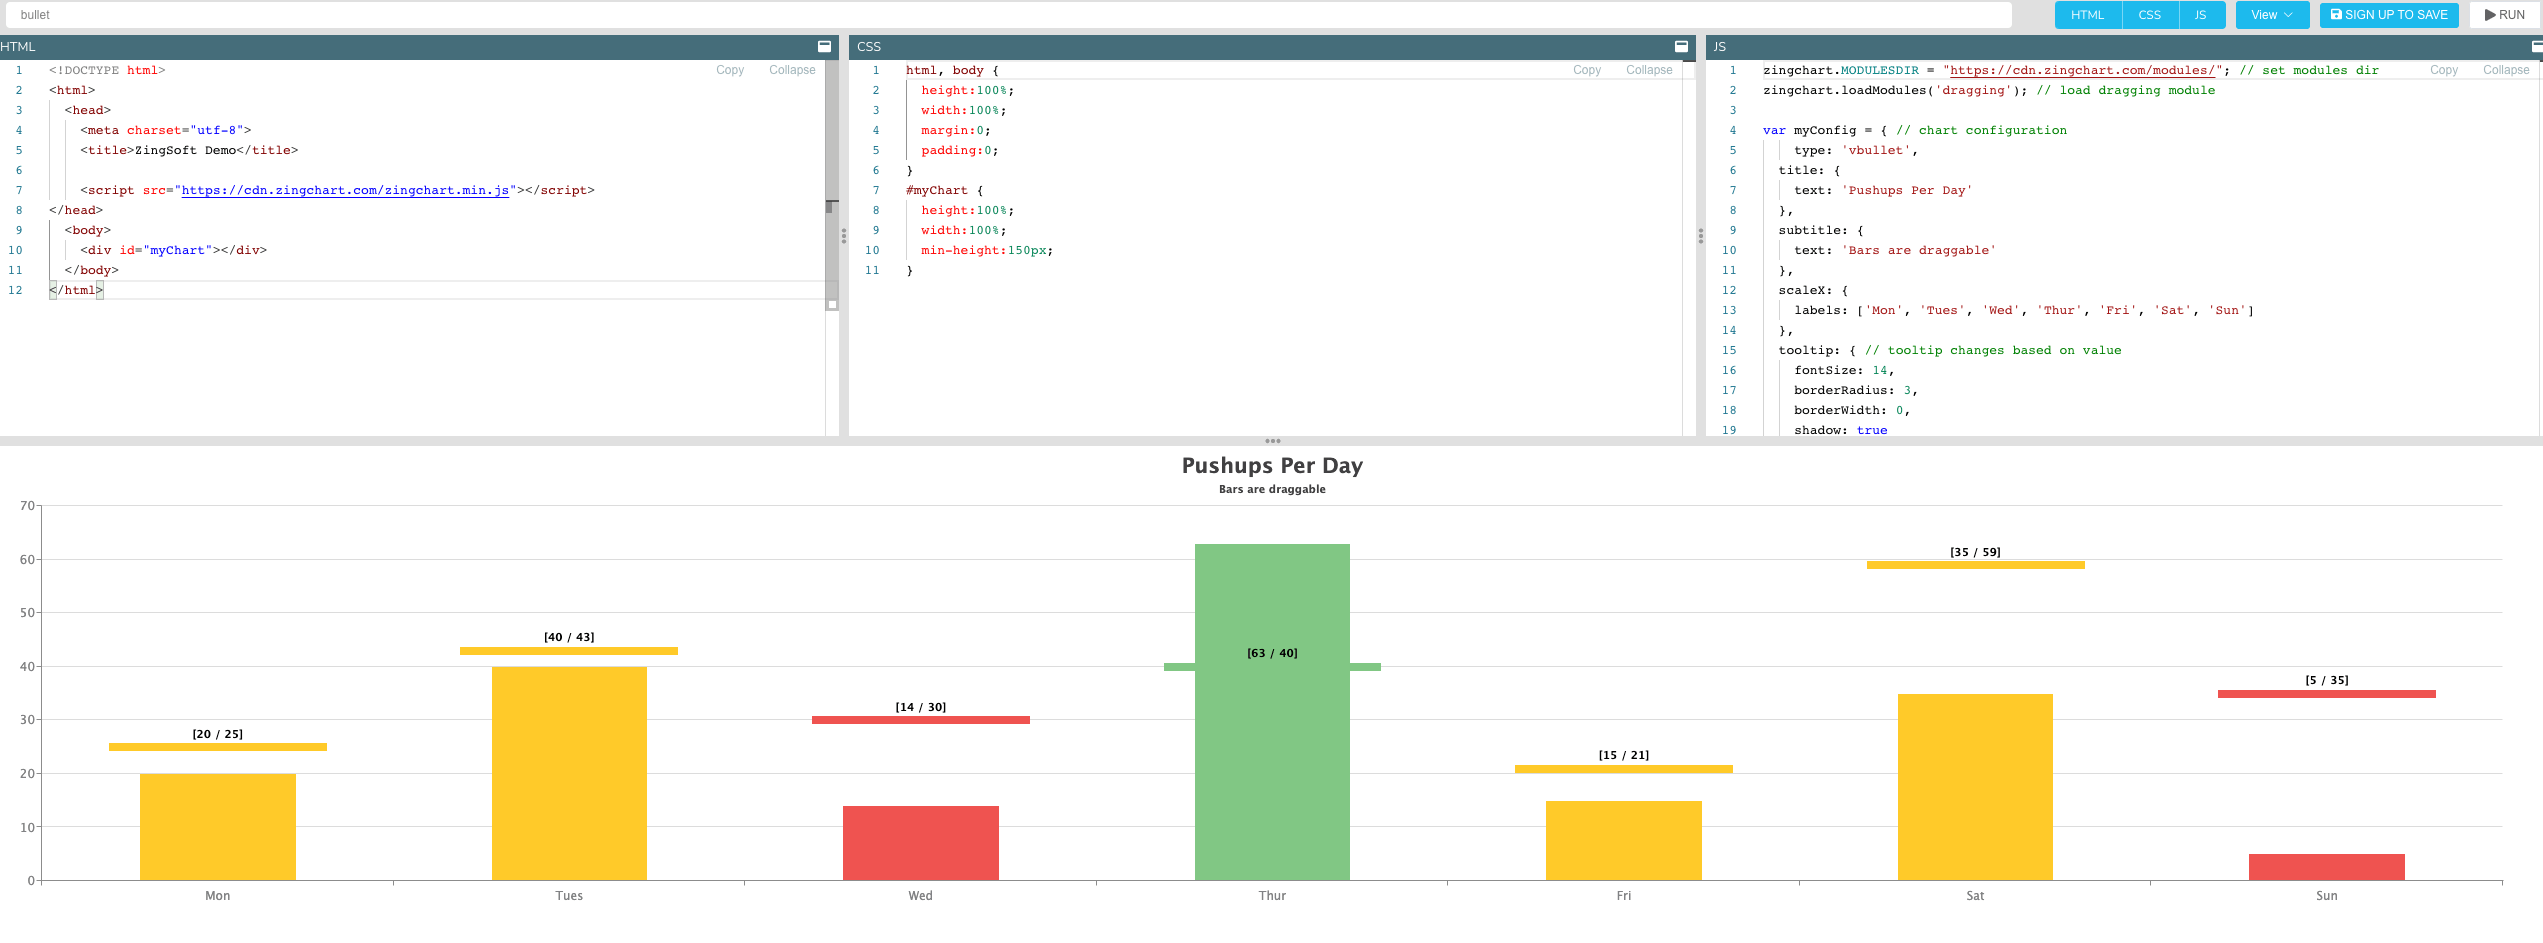Click the RUN play button
Image resolution: width=2543 pixels, height=943 pixels.
point(2504,15)
